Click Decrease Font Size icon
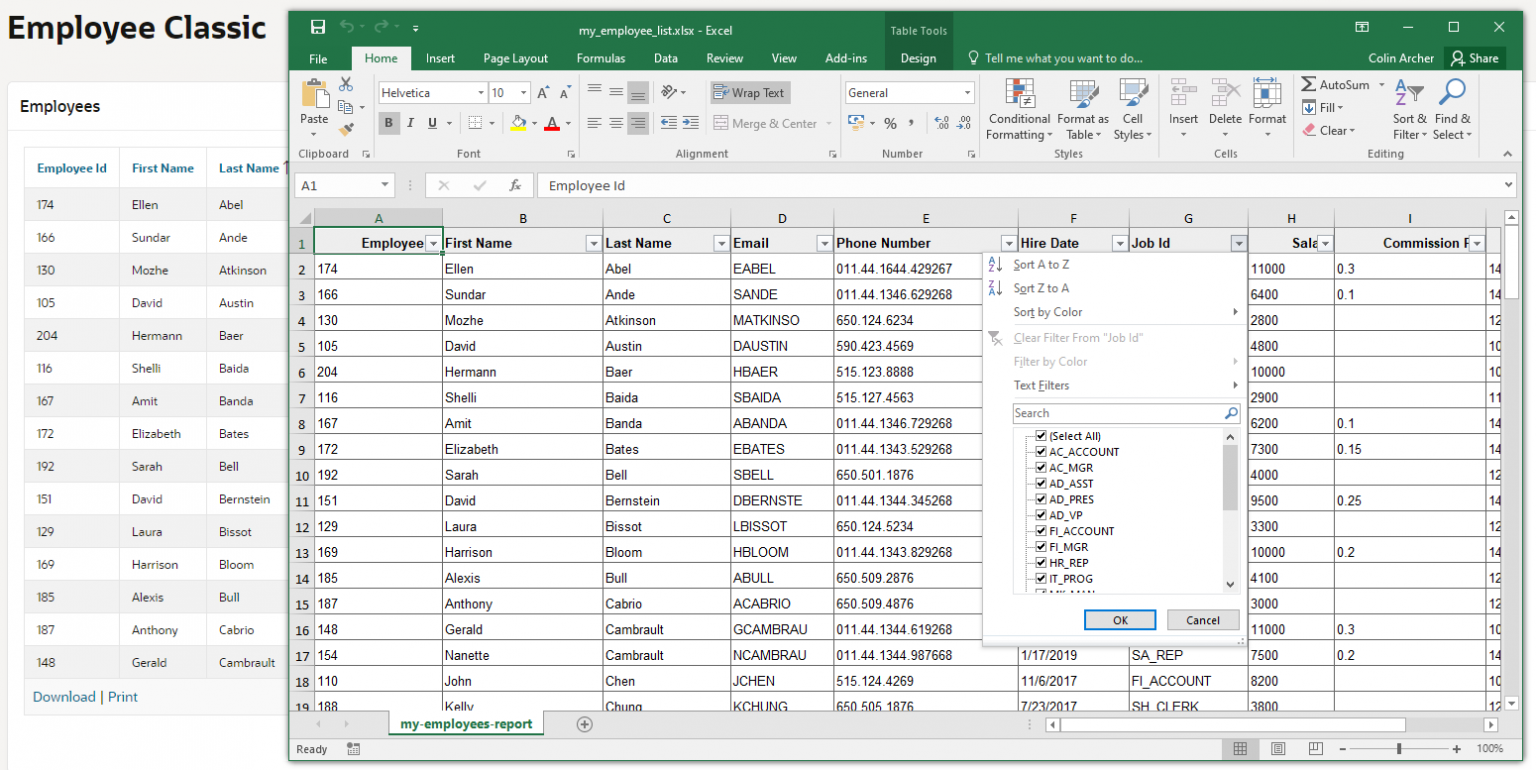This screenshot has height=770, width=1536. [x=565, y=93]
